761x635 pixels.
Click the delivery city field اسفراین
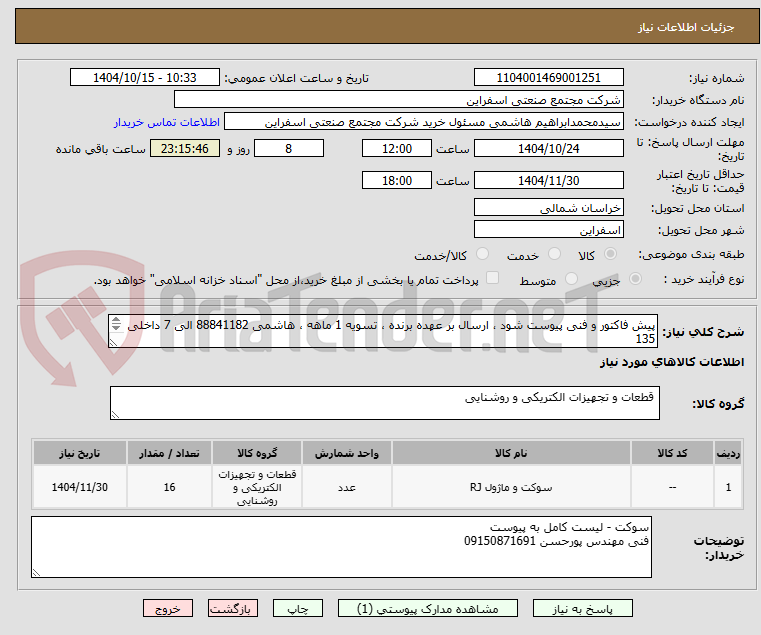point(548,230)
